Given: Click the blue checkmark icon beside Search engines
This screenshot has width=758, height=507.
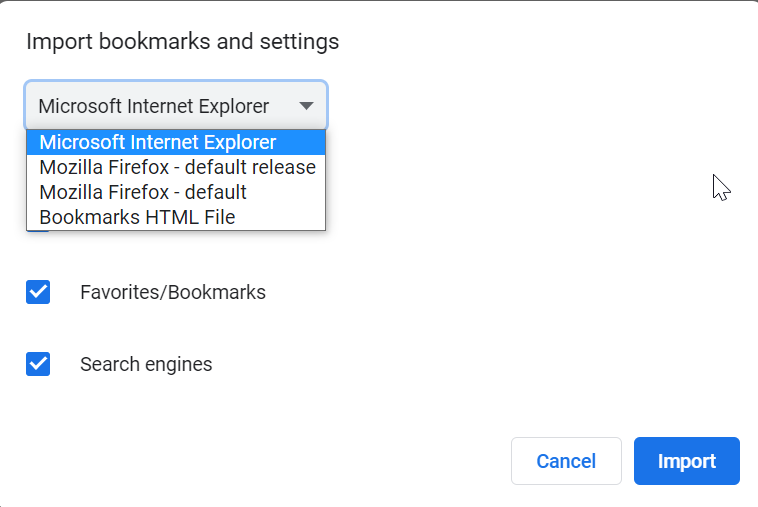Looking at the screenshot, I should pos(38,364).
